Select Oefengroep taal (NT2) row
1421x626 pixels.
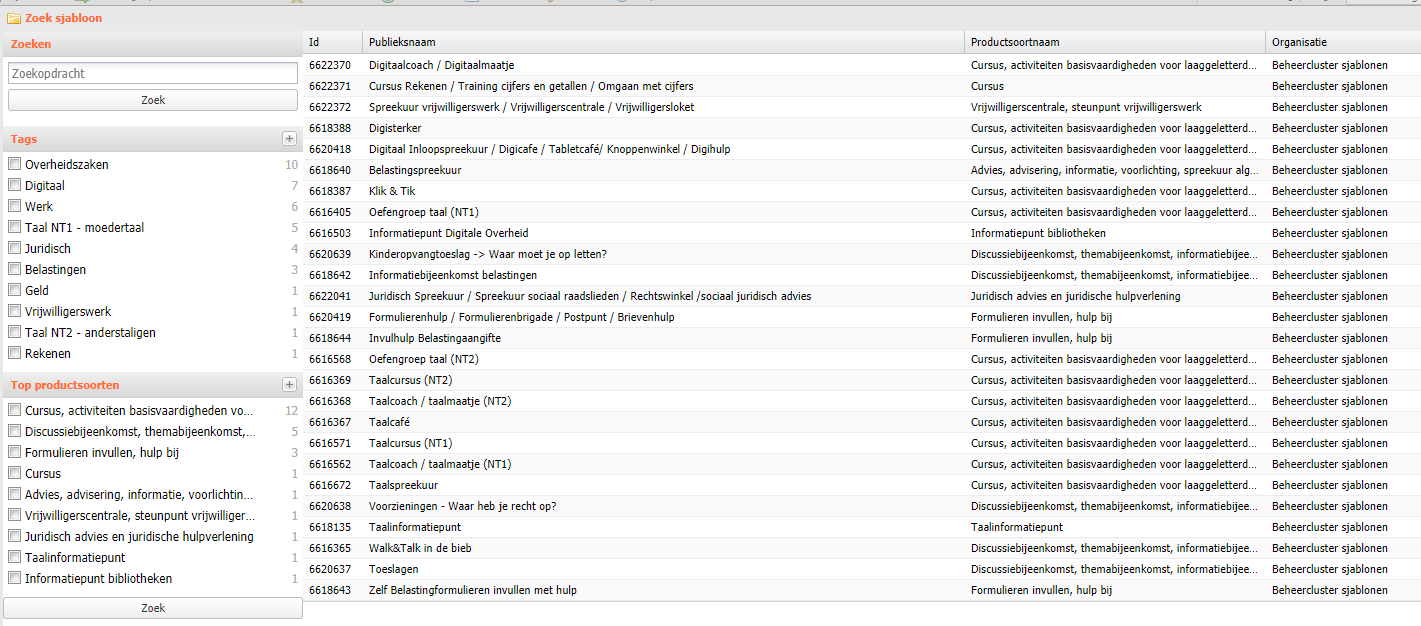coord(862,359)
